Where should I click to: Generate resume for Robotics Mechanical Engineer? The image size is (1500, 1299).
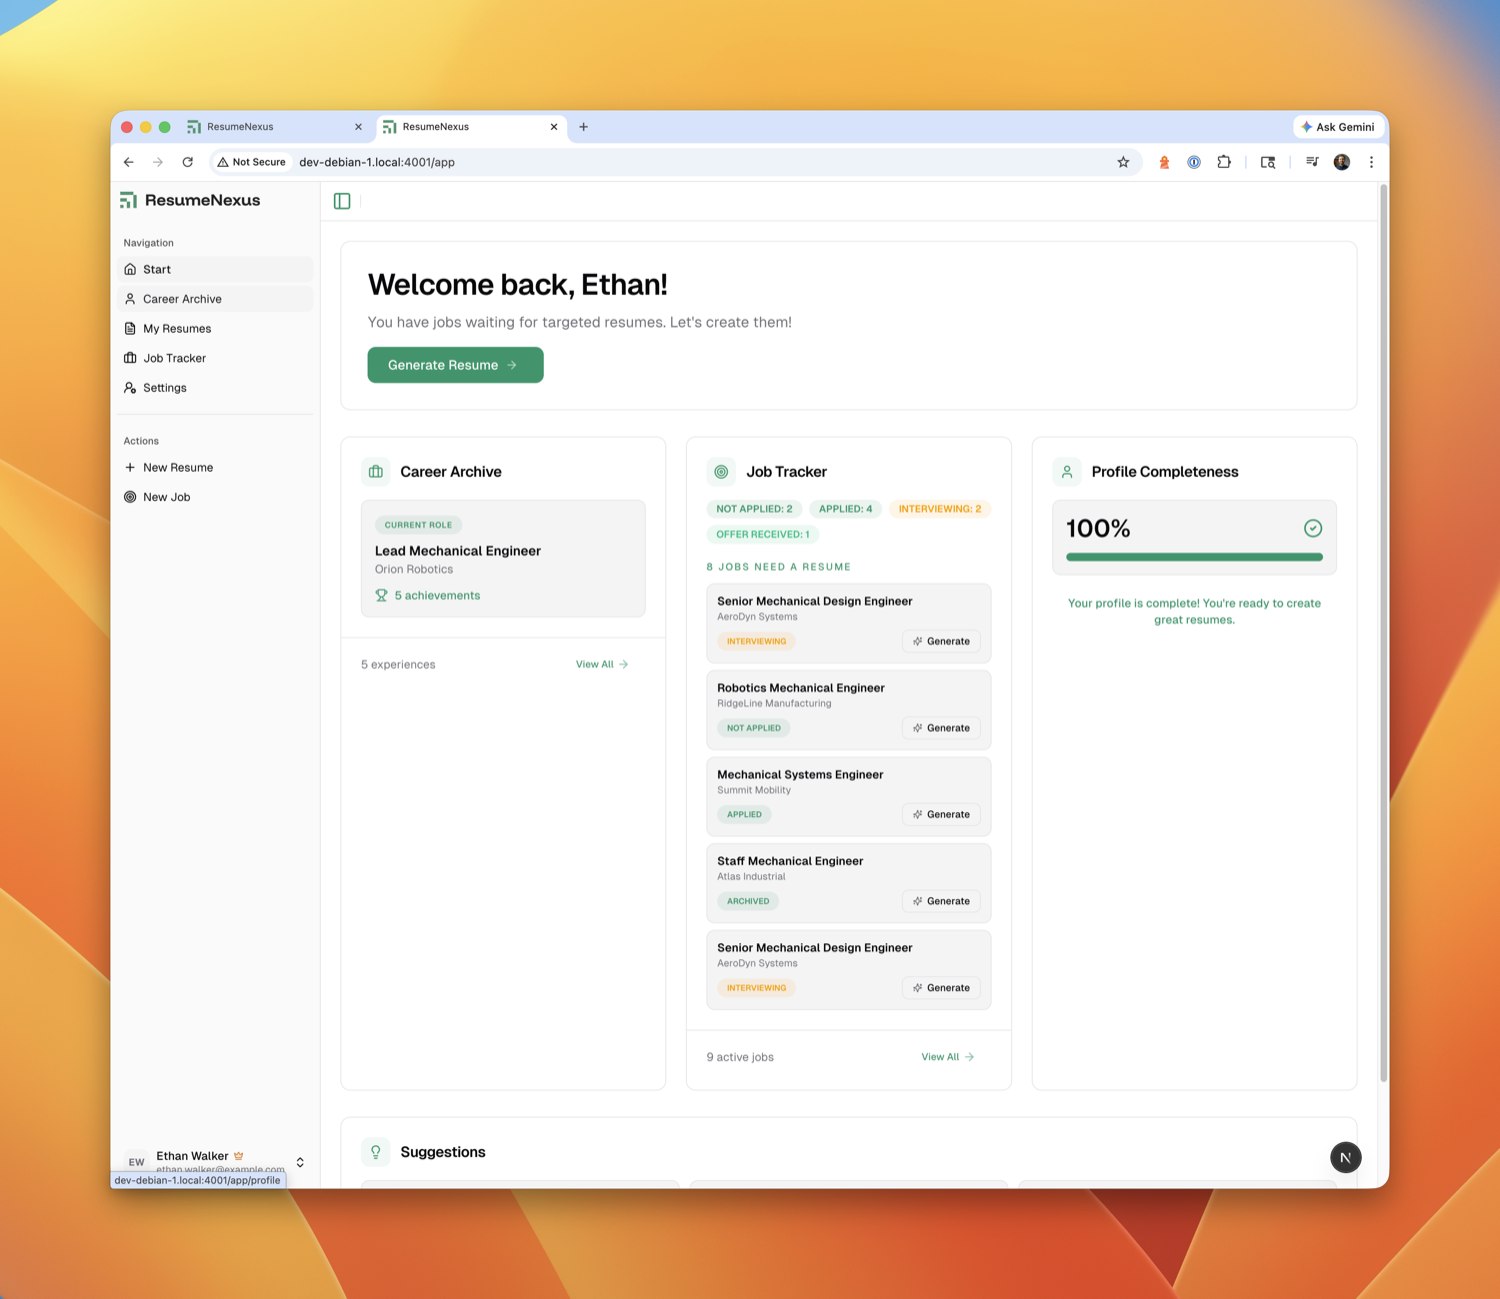pyautogui.click(x=941, y=728)
